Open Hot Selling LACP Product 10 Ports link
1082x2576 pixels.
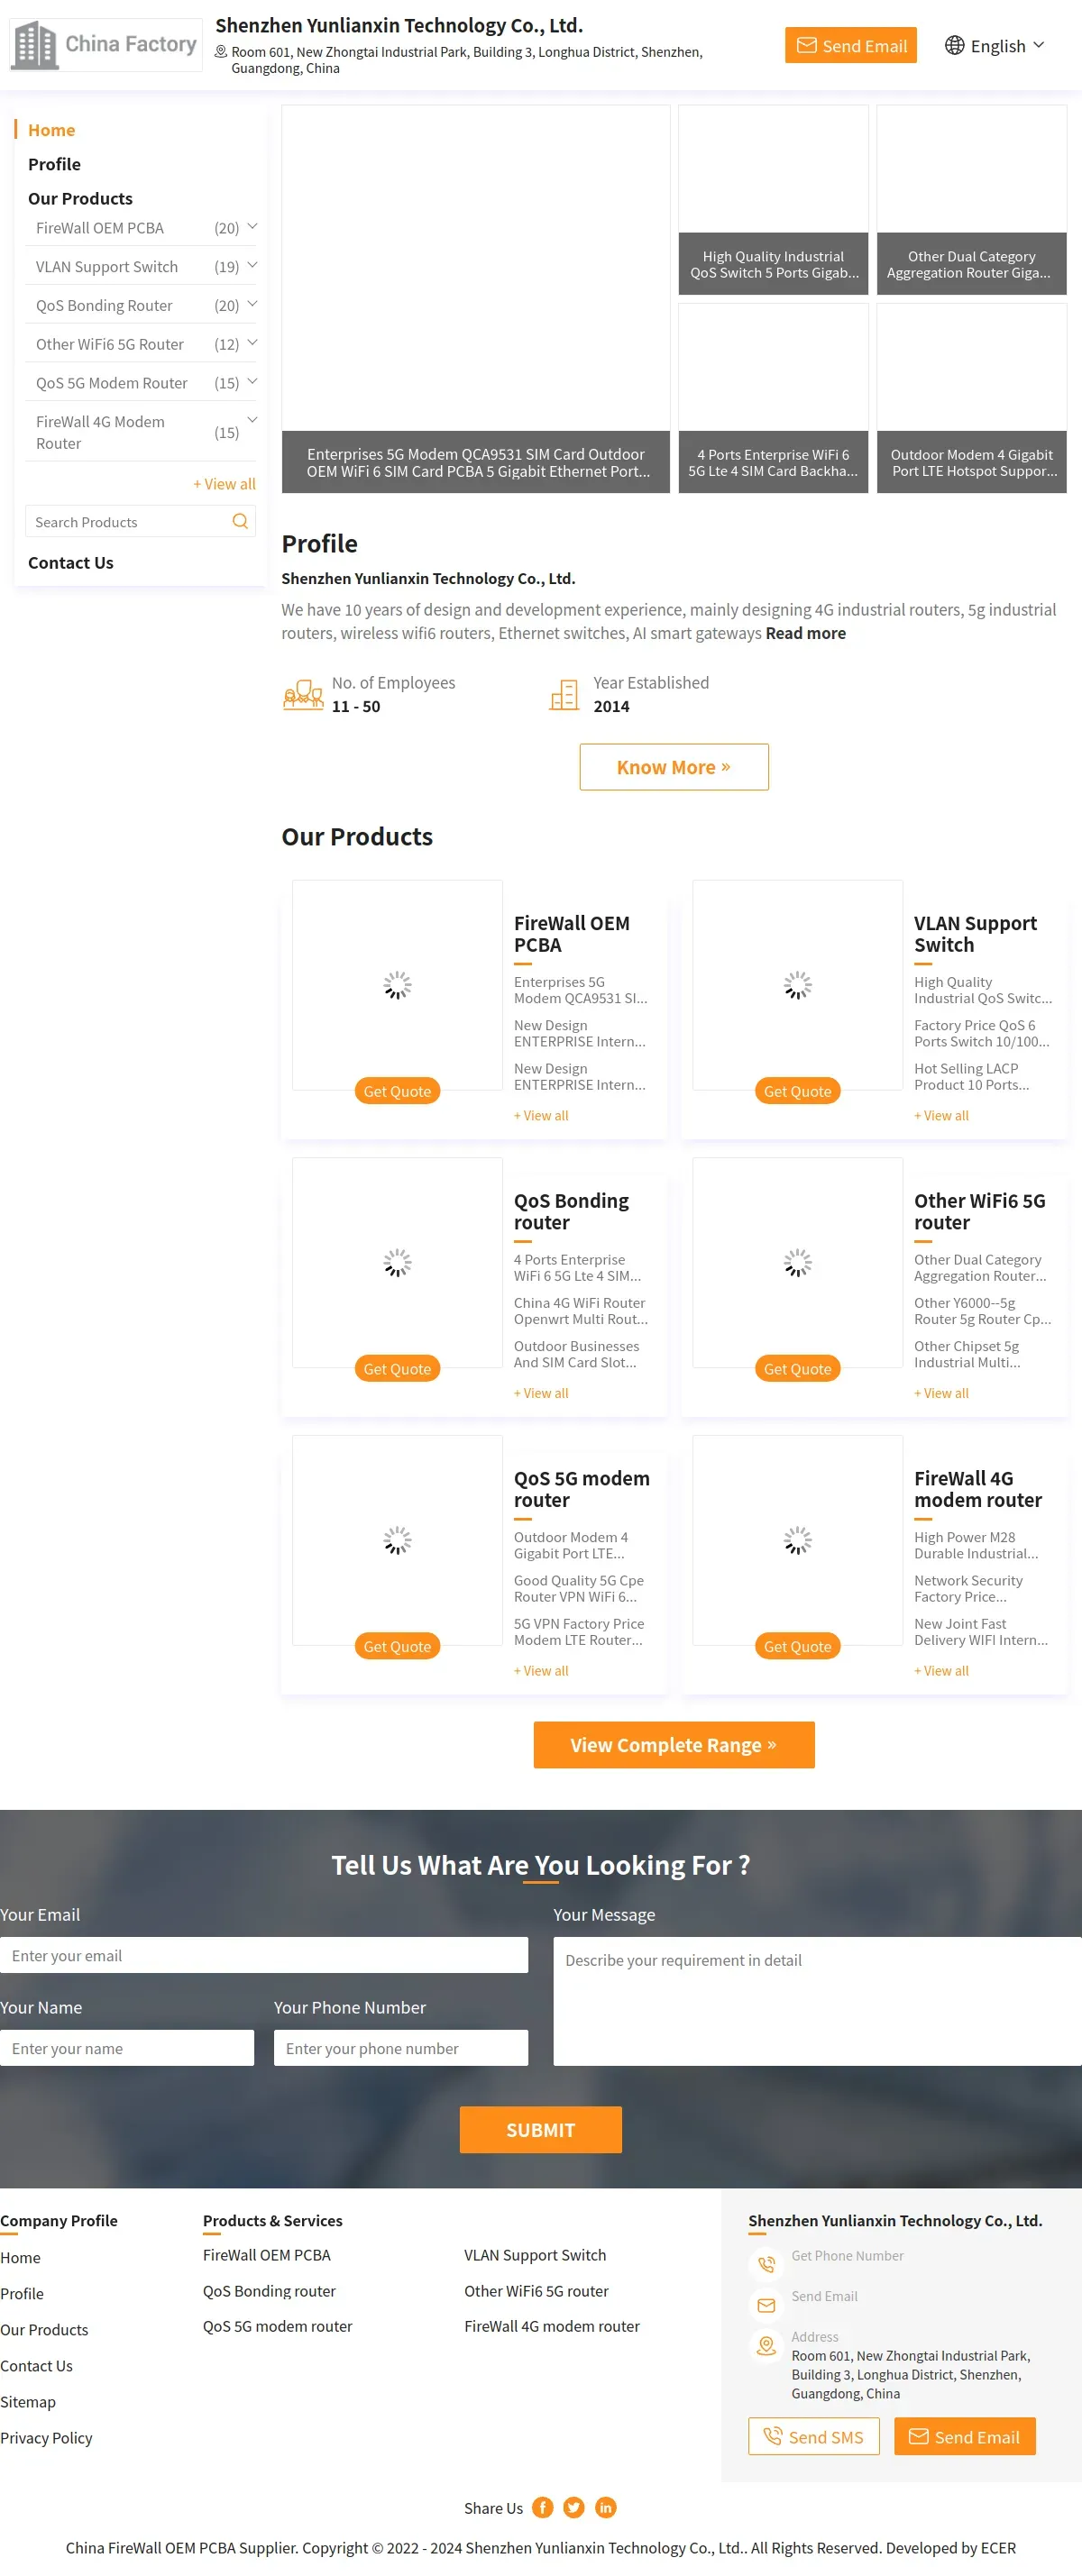[x=972, y=1077]
